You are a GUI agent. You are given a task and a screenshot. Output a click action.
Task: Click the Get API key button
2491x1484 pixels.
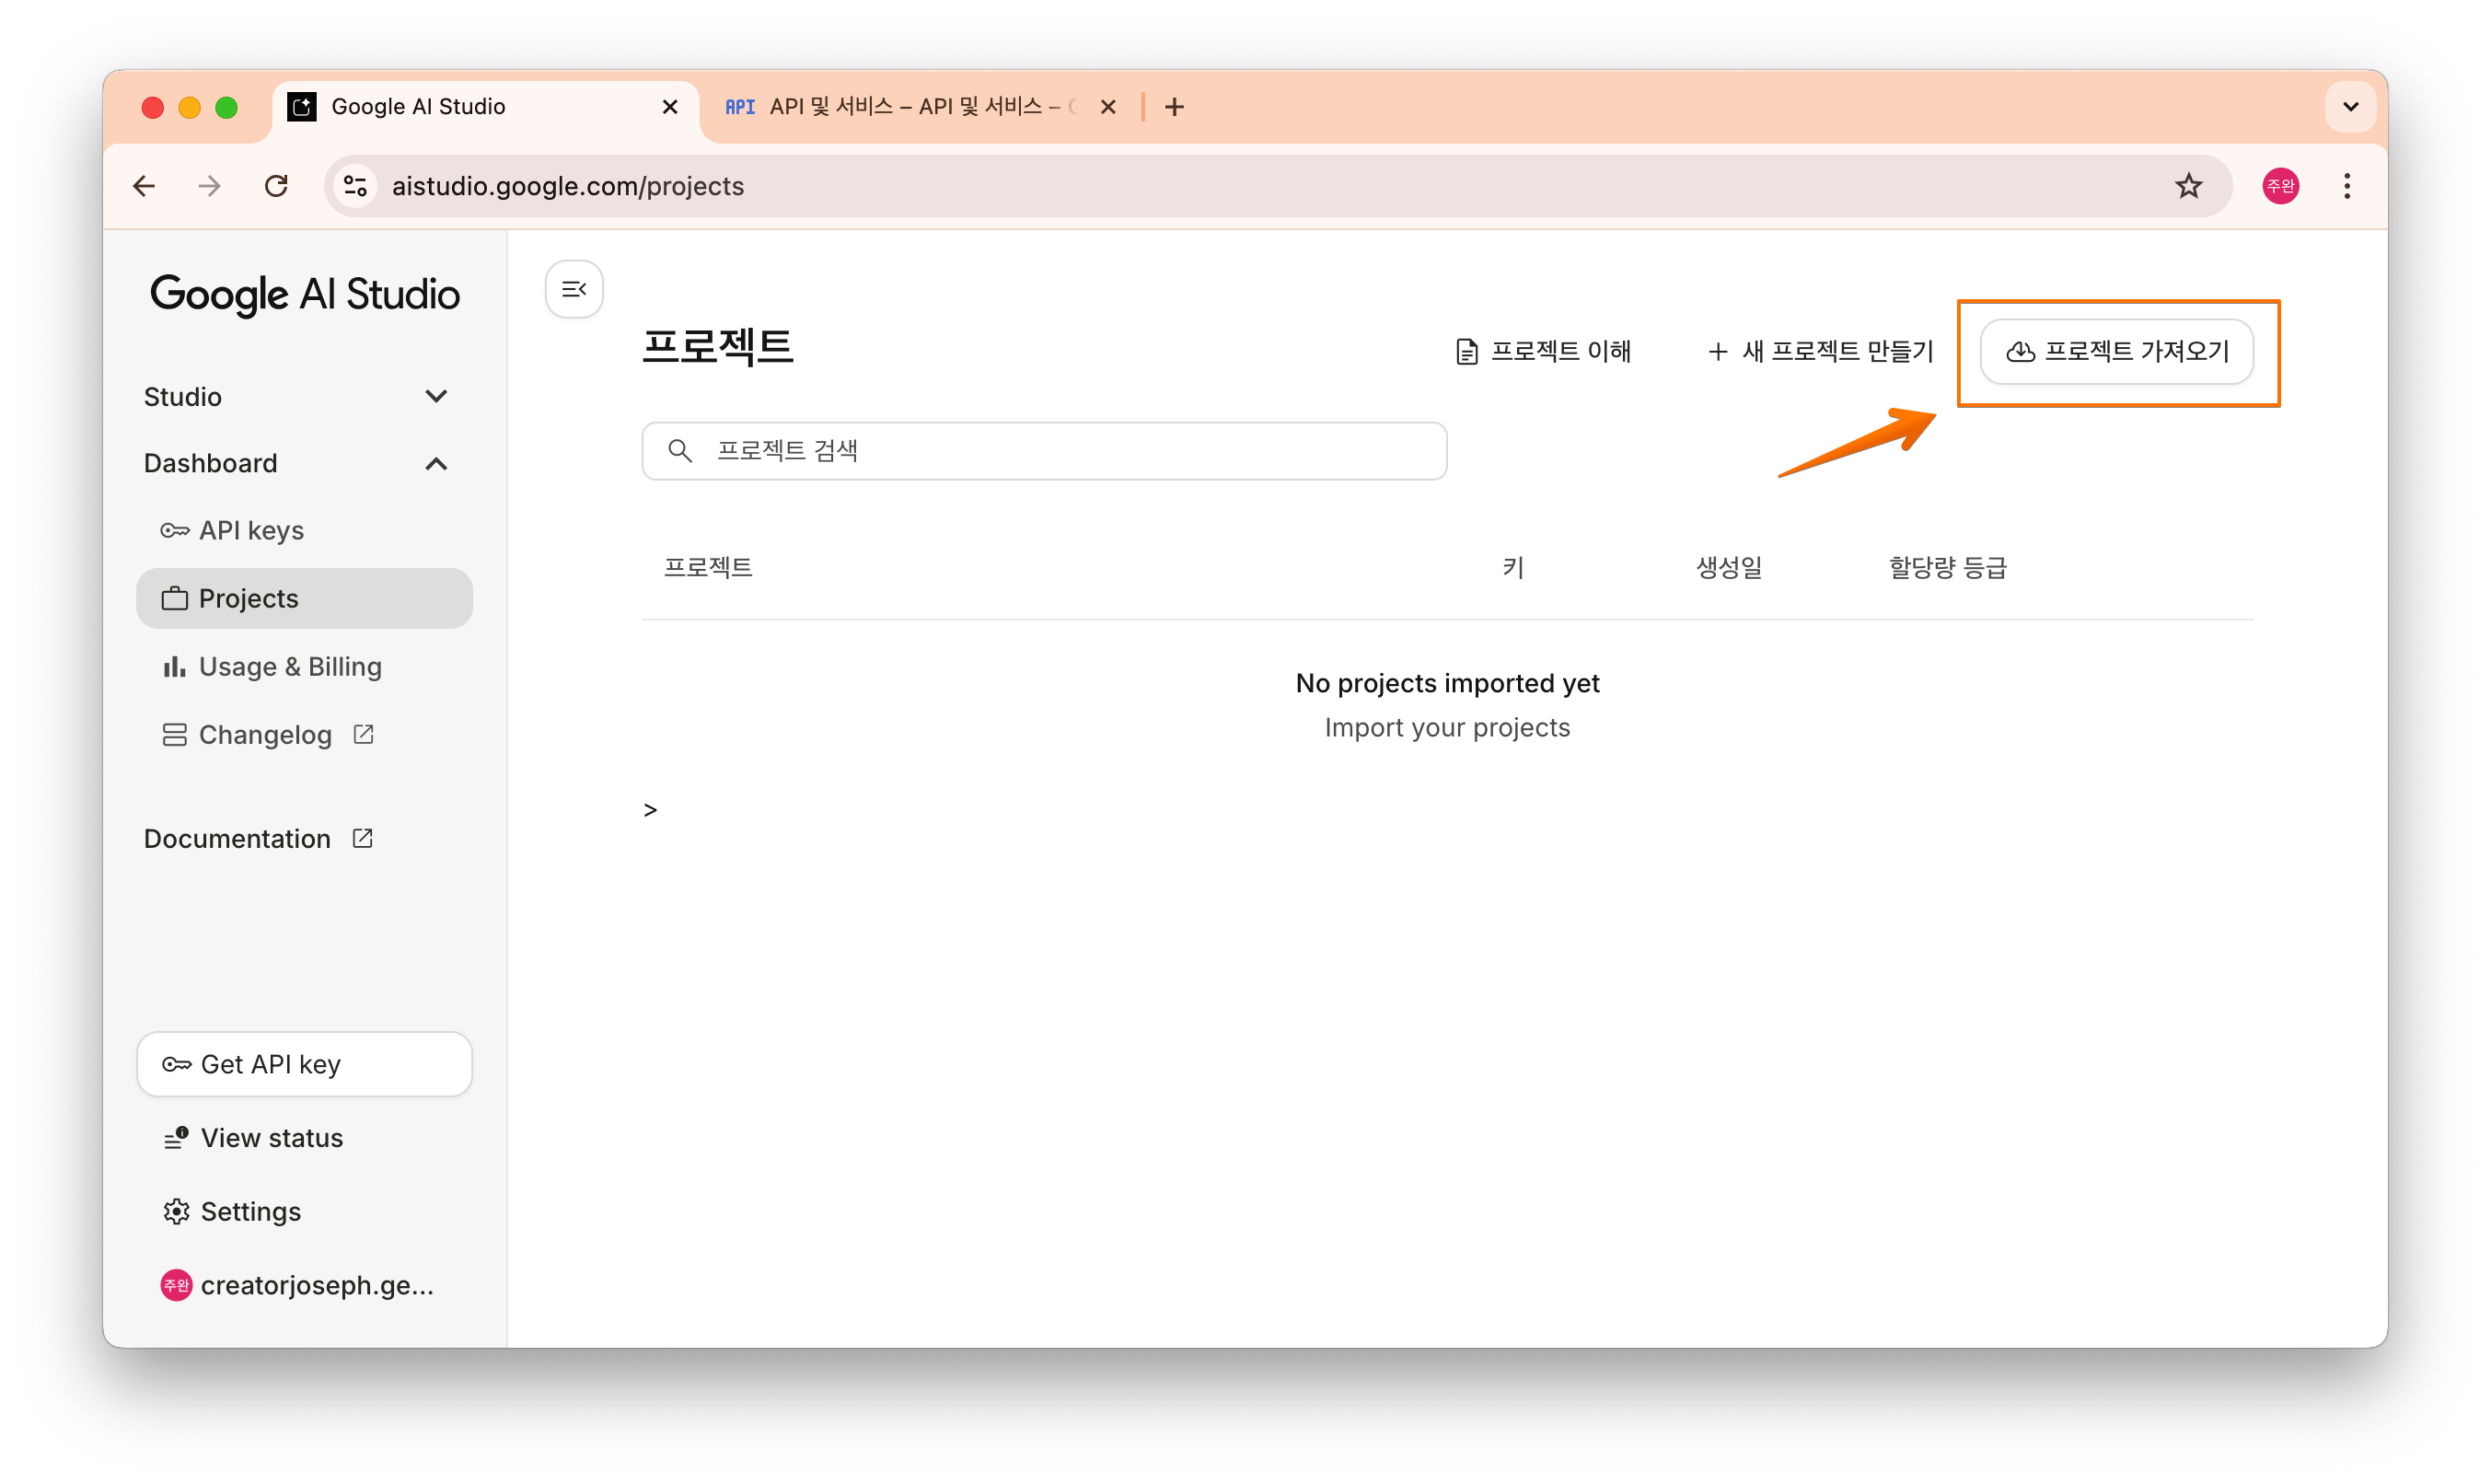[x=304, y=1064]
